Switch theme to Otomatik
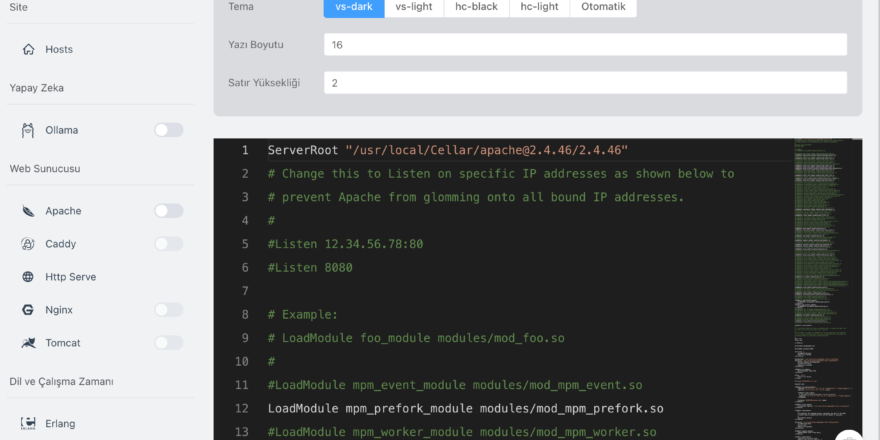The height and width of the screenshot is (440, 880). coord(603,7)
